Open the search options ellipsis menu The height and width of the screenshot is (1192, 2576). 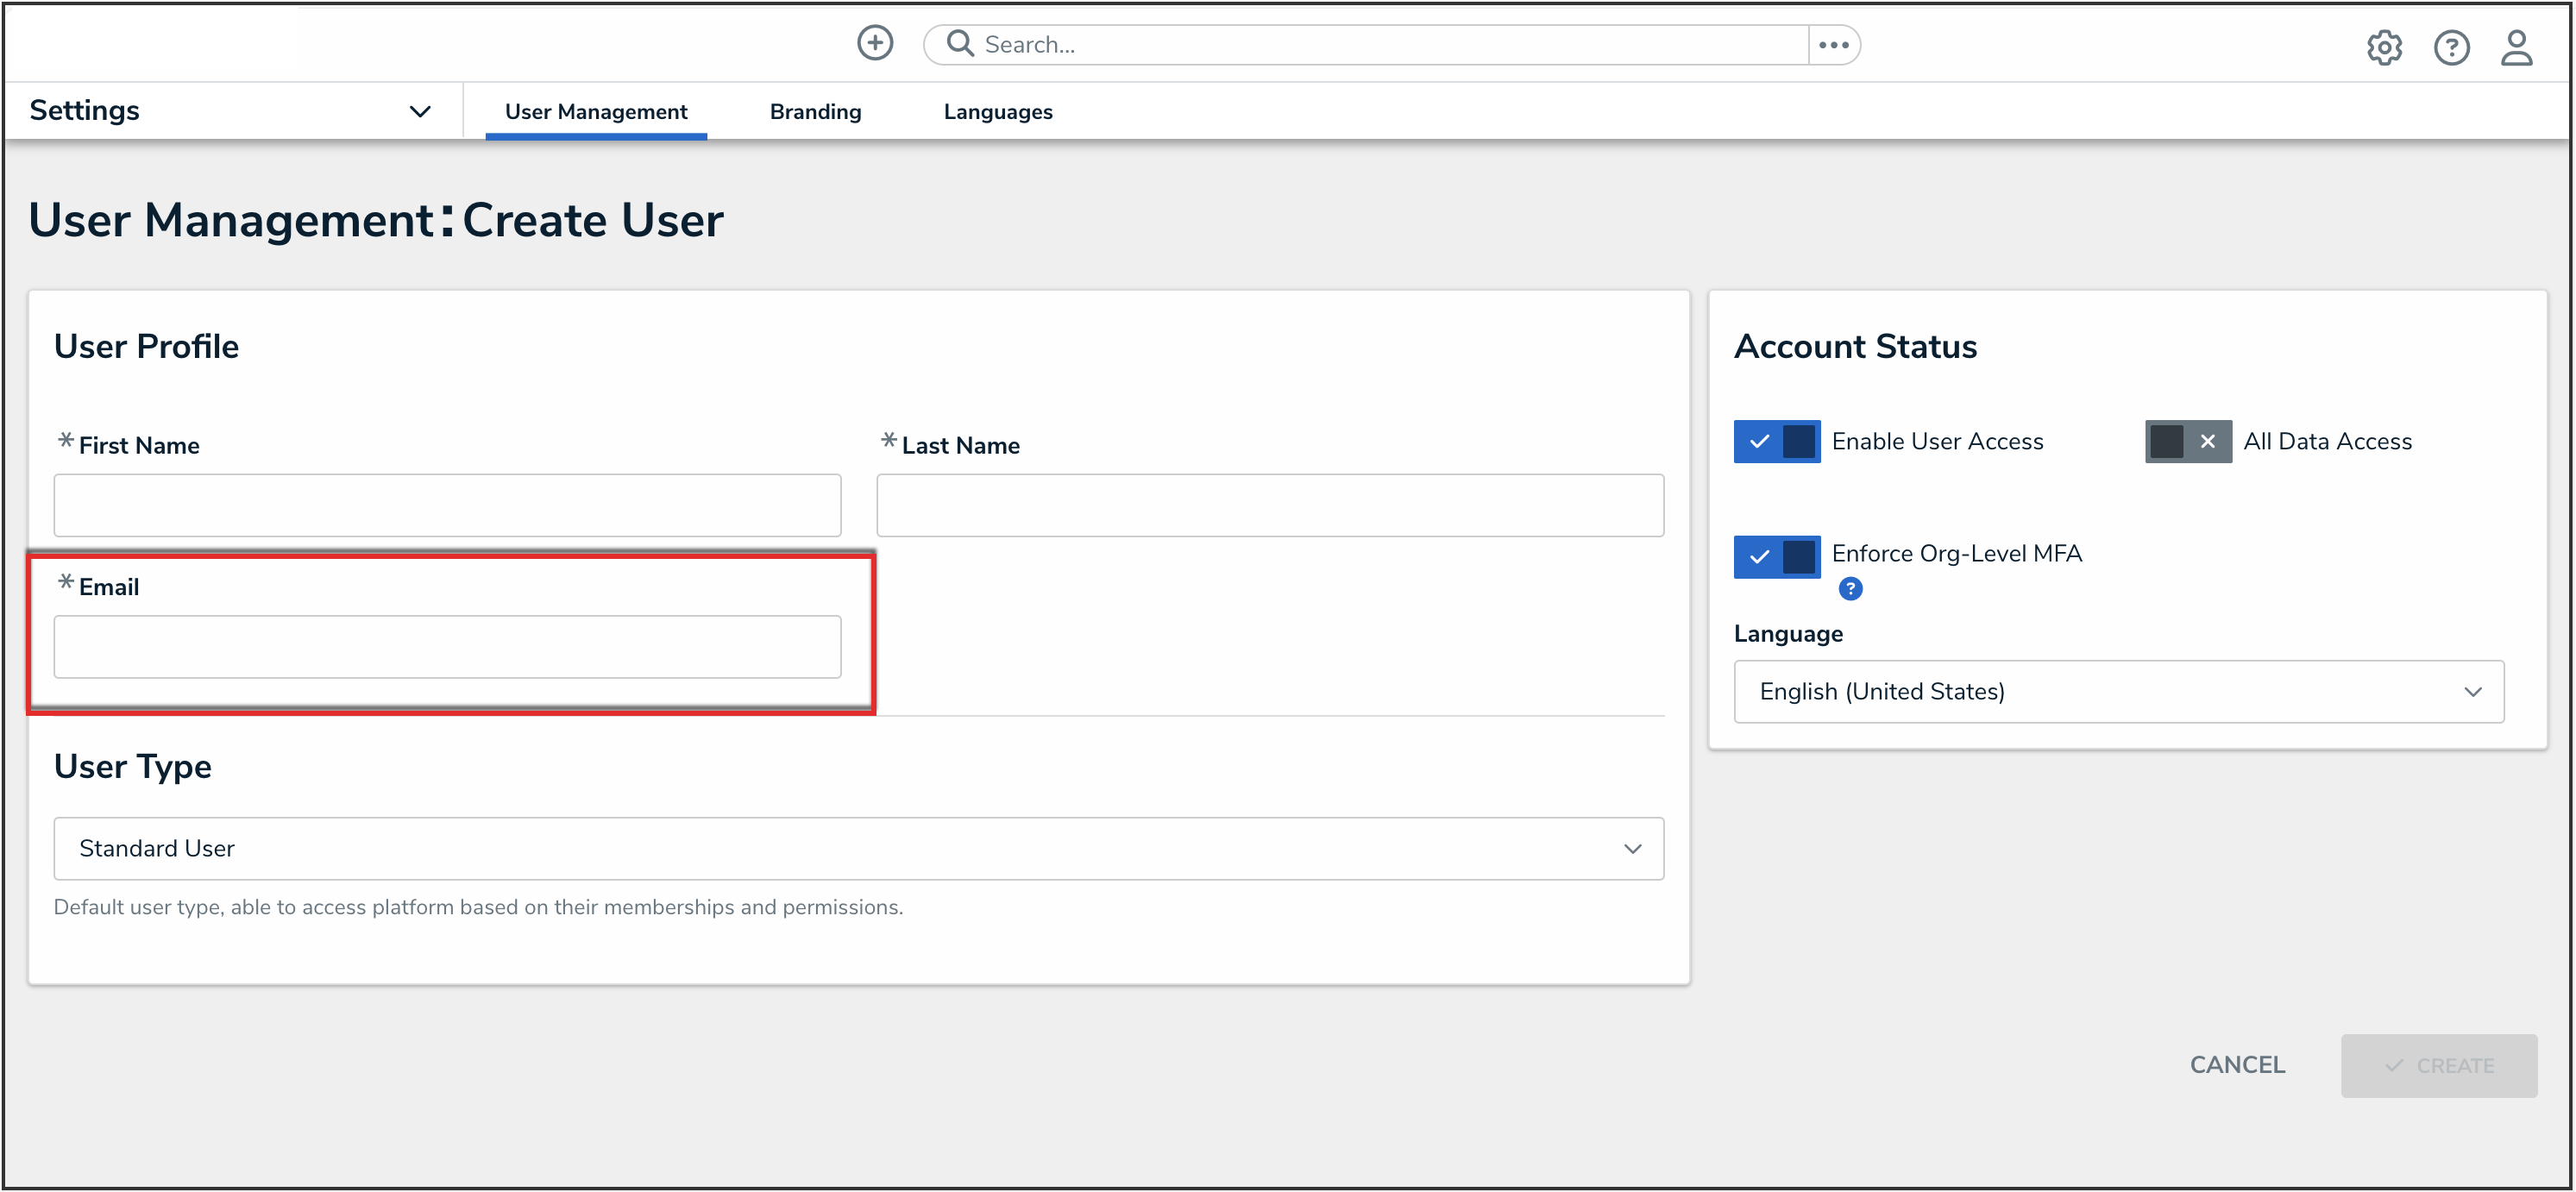click(1833, 45)
